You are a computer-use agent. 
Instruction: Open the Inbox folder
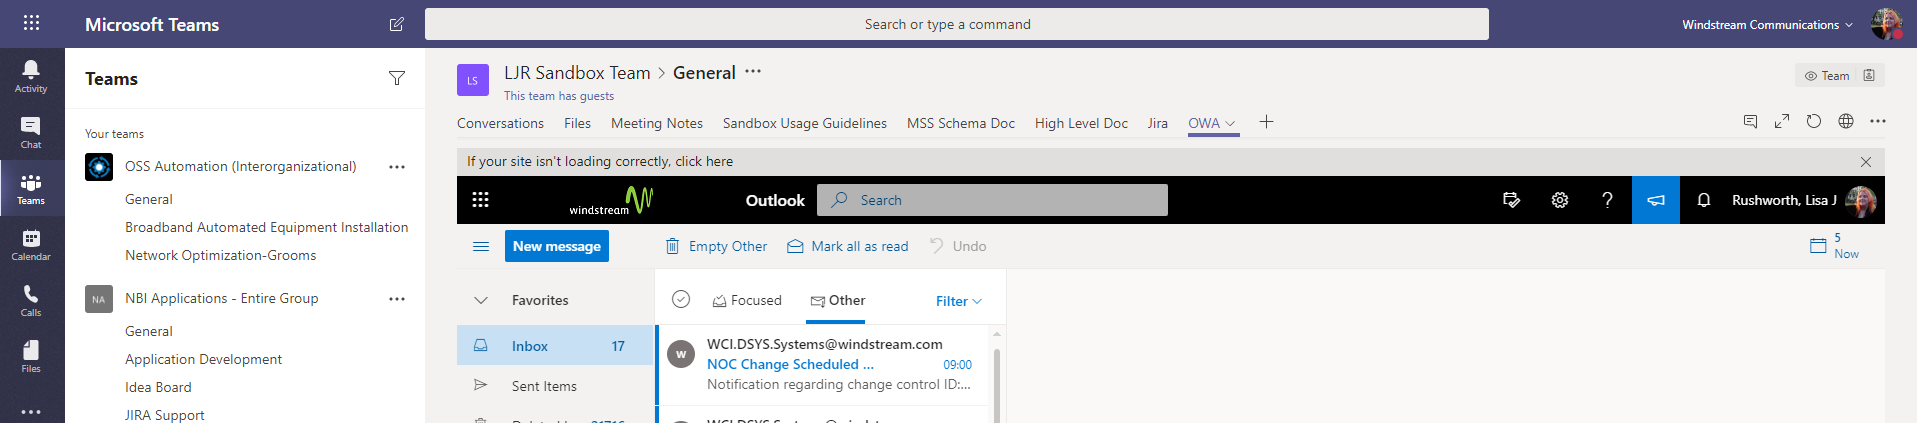click(x=555, y=346)
